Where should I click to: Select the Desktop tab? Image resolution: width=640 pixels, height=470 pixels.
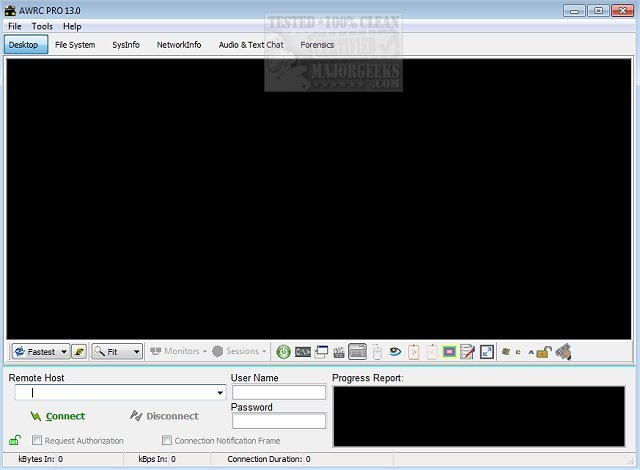[x=26, y=44]
